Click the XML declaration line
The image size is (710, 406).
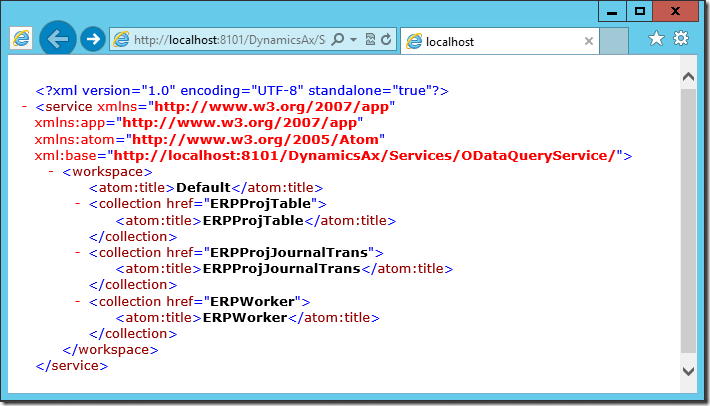click(242, 91)
